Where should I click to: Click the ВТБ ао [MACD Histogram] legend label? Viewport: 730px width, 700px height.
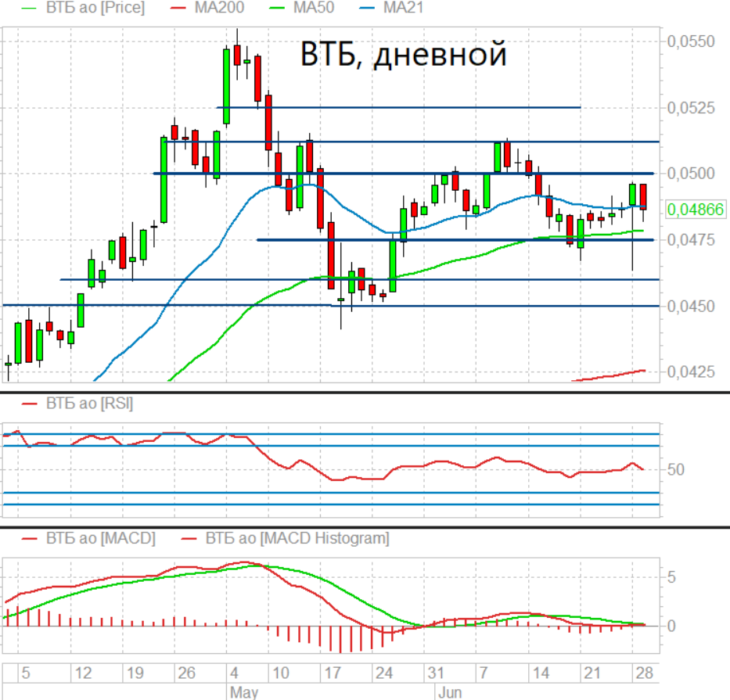click(x=297, y=538)
